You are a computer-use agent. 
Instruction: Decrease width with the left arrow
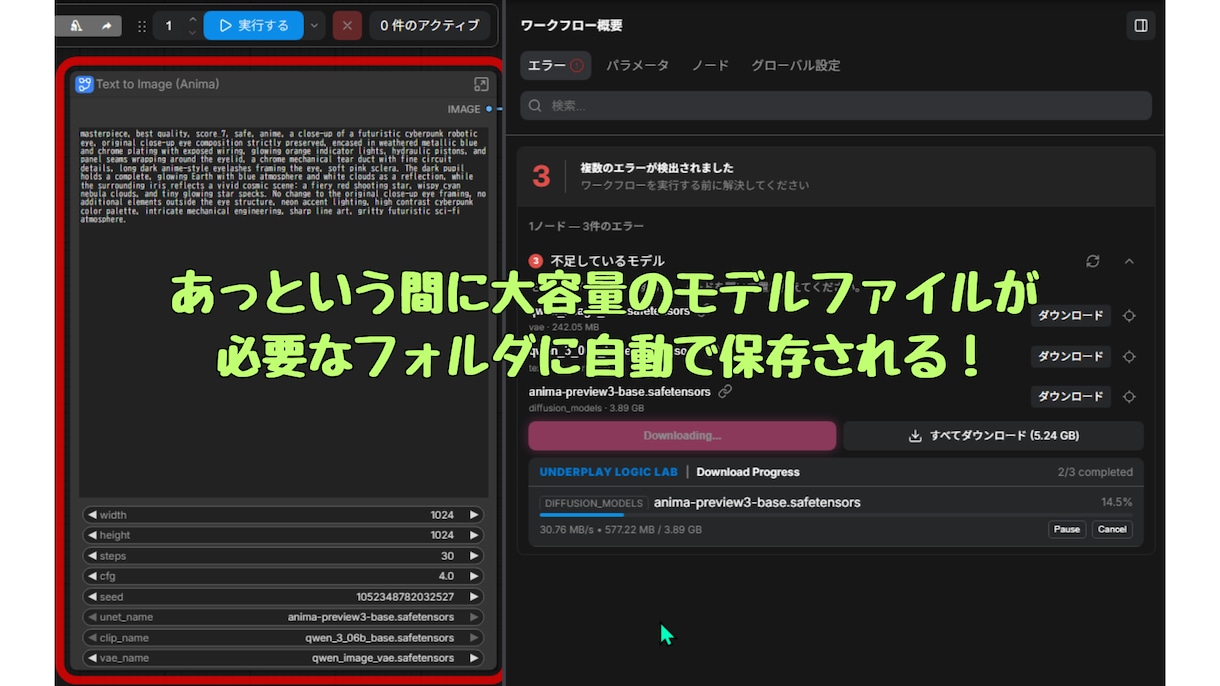92,515
